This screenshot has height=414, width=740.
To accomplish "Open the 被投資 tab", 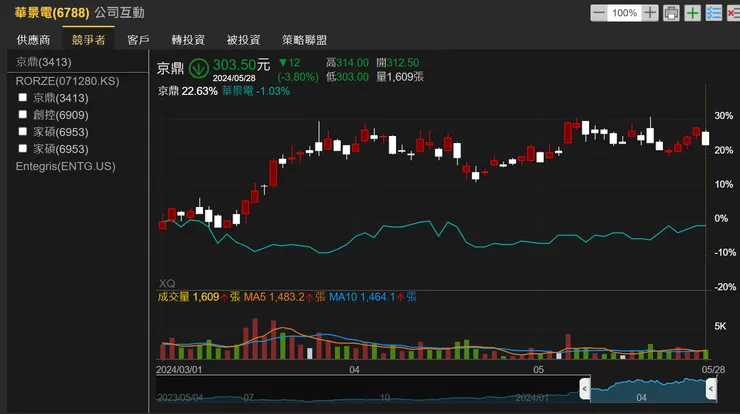I will 244,40.
